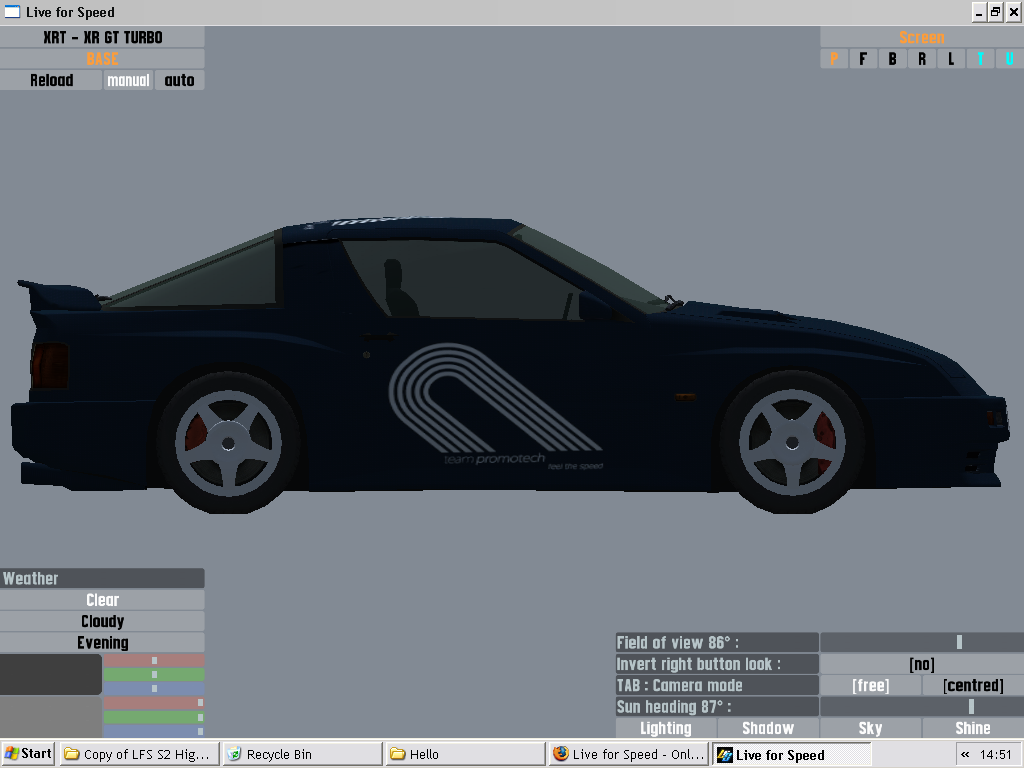Switch to B back view

tap(892, 59)
